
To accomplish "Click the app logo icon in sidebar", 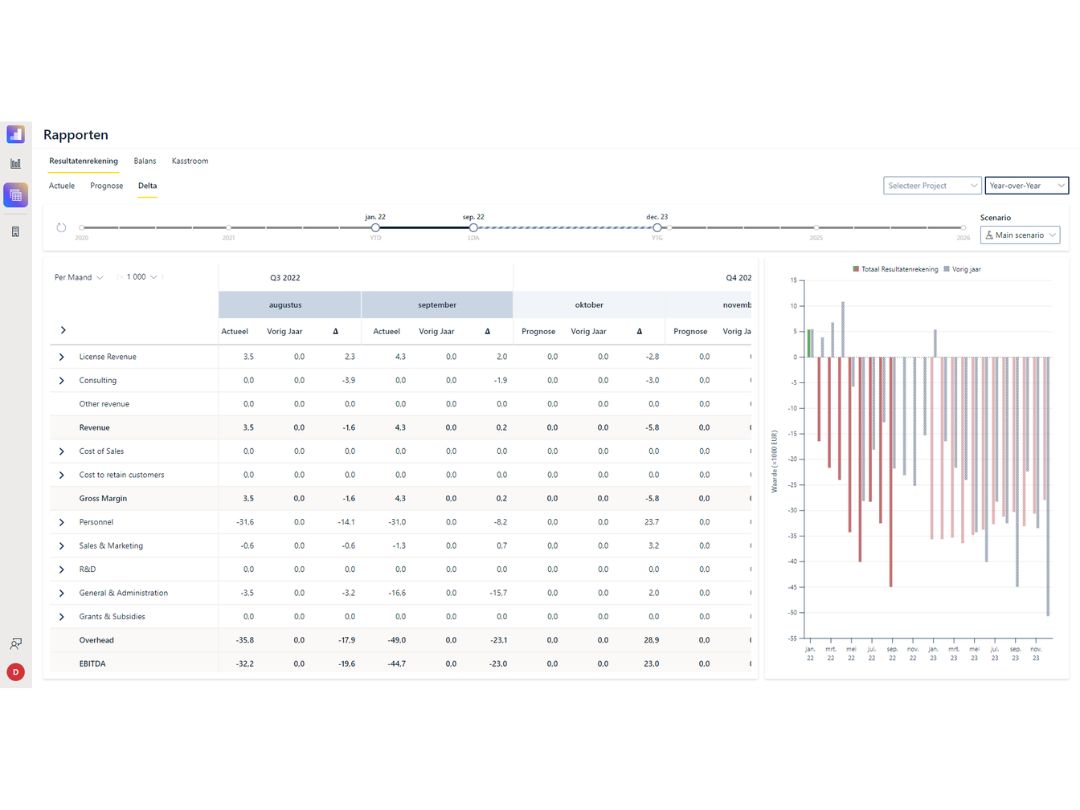I will coord(16,134).
